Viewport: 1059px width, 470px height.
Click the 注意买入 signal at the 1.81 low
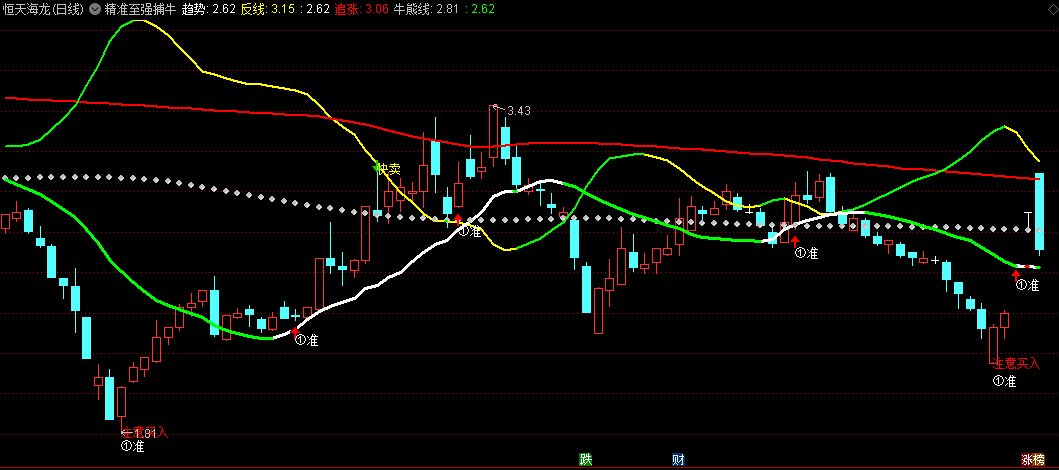tap(144, 433)
